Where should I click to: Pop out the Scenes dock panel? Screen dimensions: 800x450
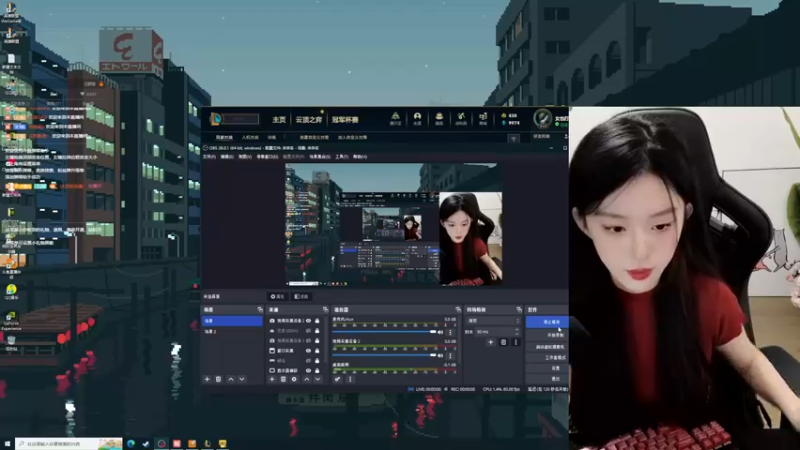pyautogui.click(x=260, y=310)
